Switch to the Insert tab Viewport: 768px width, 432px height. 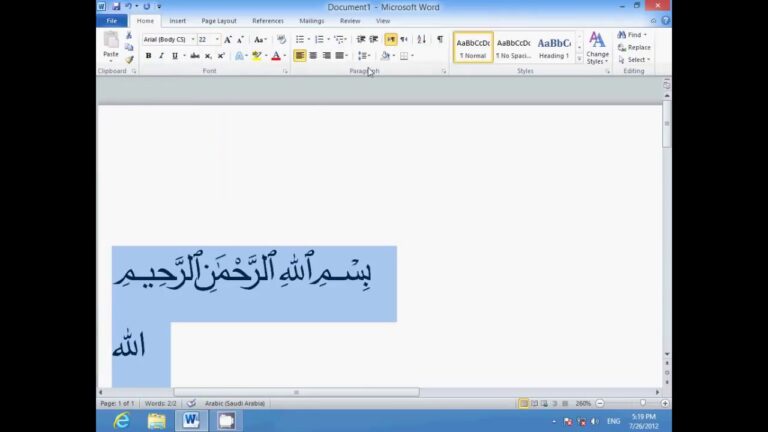(x=177, y=21)
